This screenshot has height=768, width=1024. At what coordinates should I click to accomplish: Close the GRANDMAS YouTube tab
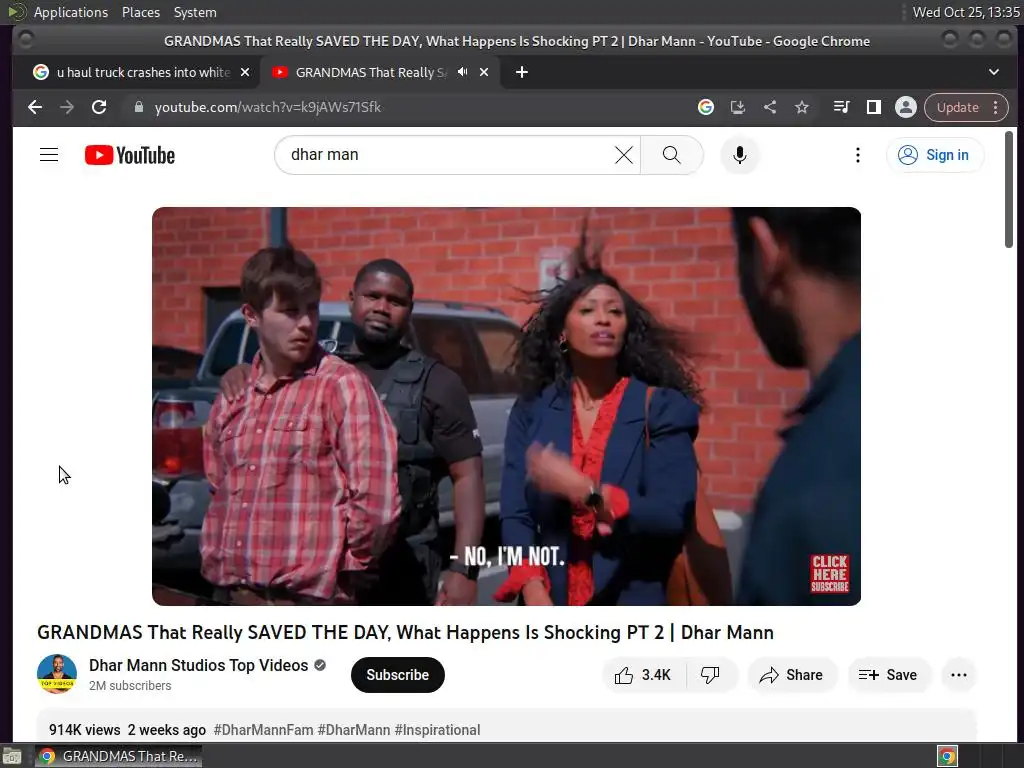coord(484,72)
